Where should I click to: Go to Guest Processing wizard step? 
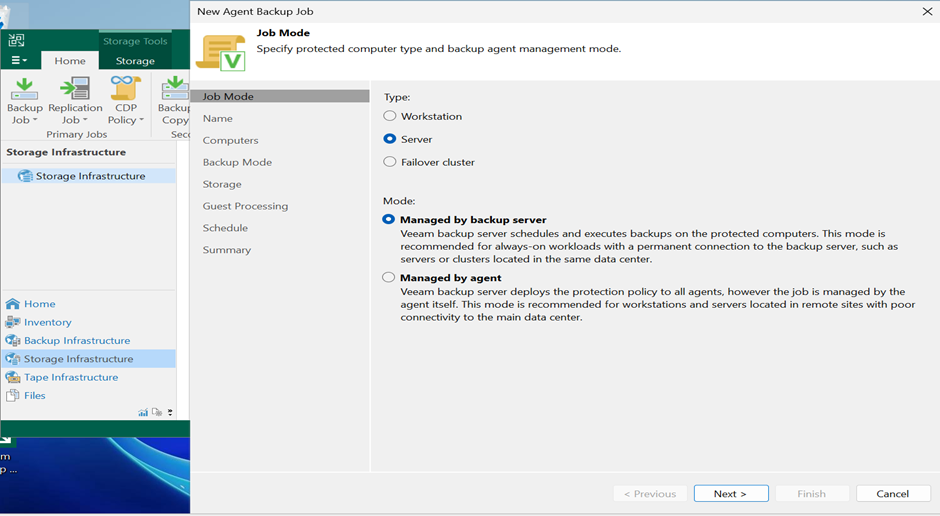245,206
